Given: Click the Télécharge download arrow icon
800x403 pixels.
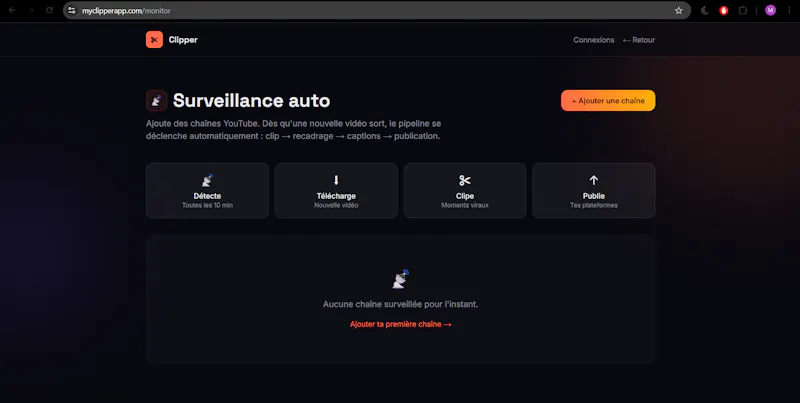Looking at the screenshot, I should [336, 180].
